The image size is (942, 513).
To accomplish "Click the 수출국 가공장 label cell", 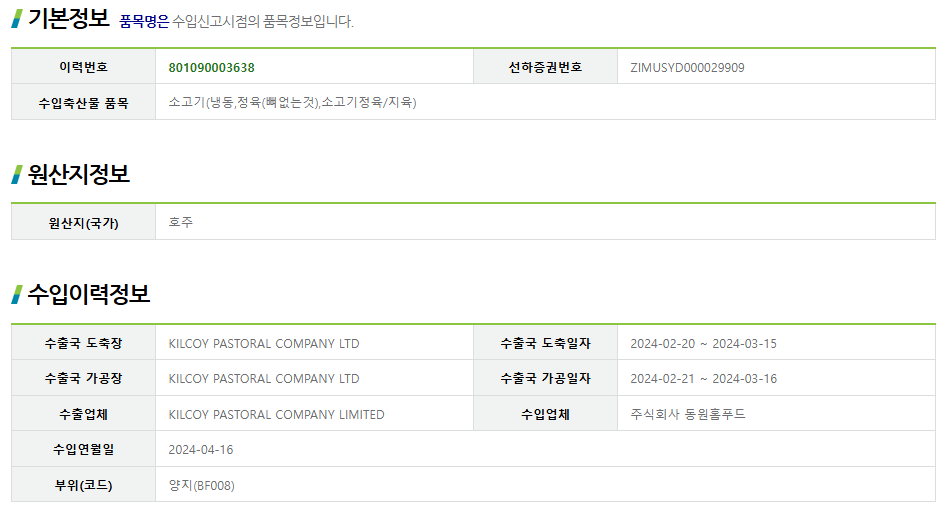I will (84, 378).
